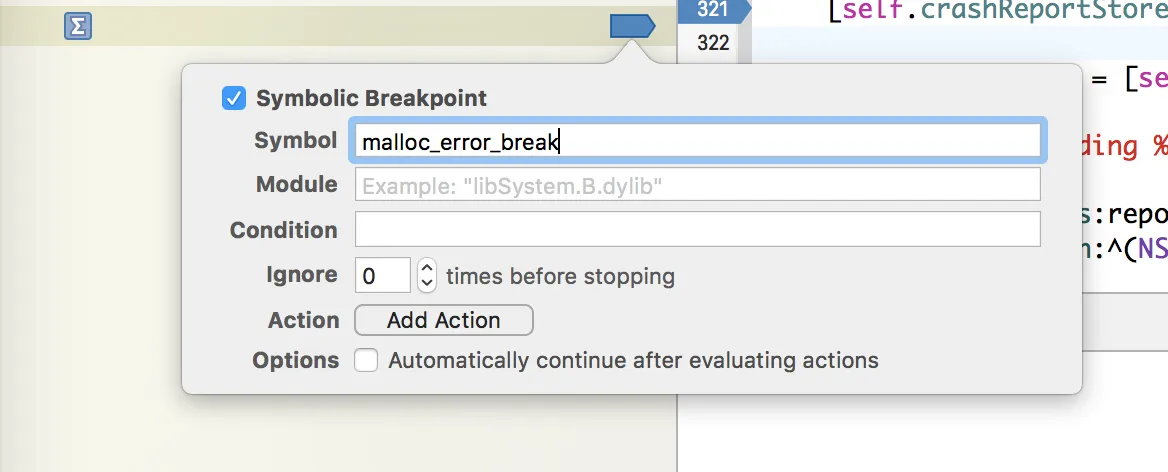Click into the Condition field
Viewport: 1168px width, 472px height.
tap(697, 230)
